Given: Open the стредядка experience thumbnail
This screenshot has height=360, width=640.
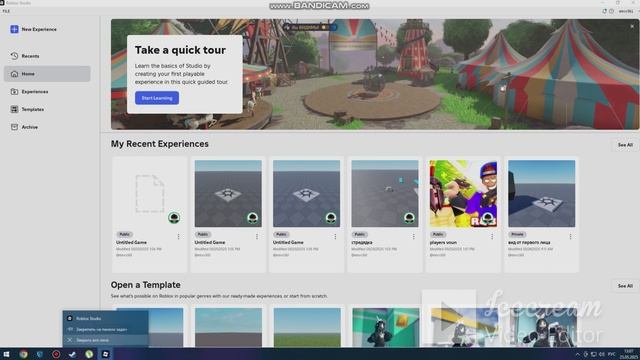Looking at the screenshot, I should (385, 193).
